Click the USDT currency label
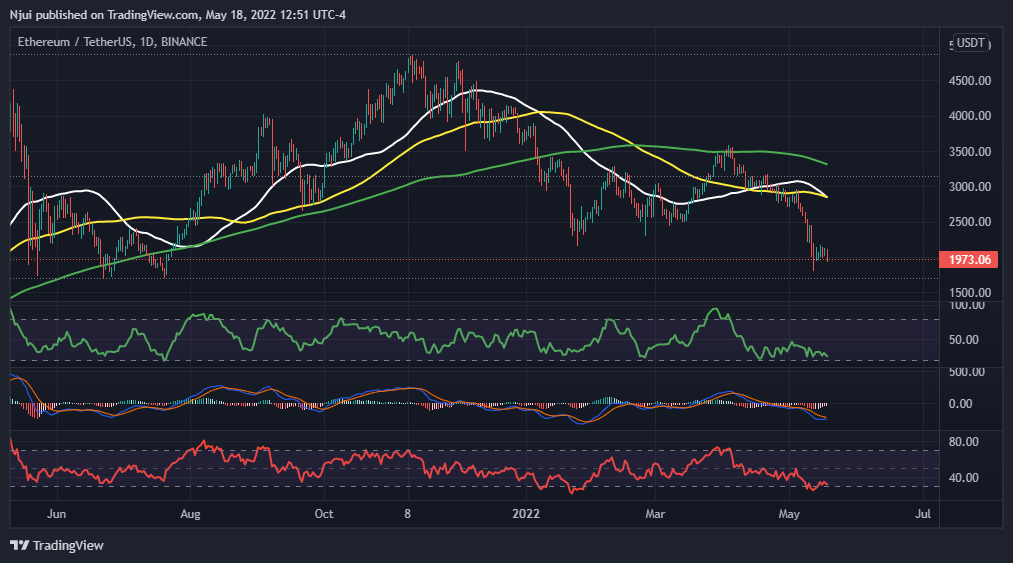 click(x=970, y=43)
